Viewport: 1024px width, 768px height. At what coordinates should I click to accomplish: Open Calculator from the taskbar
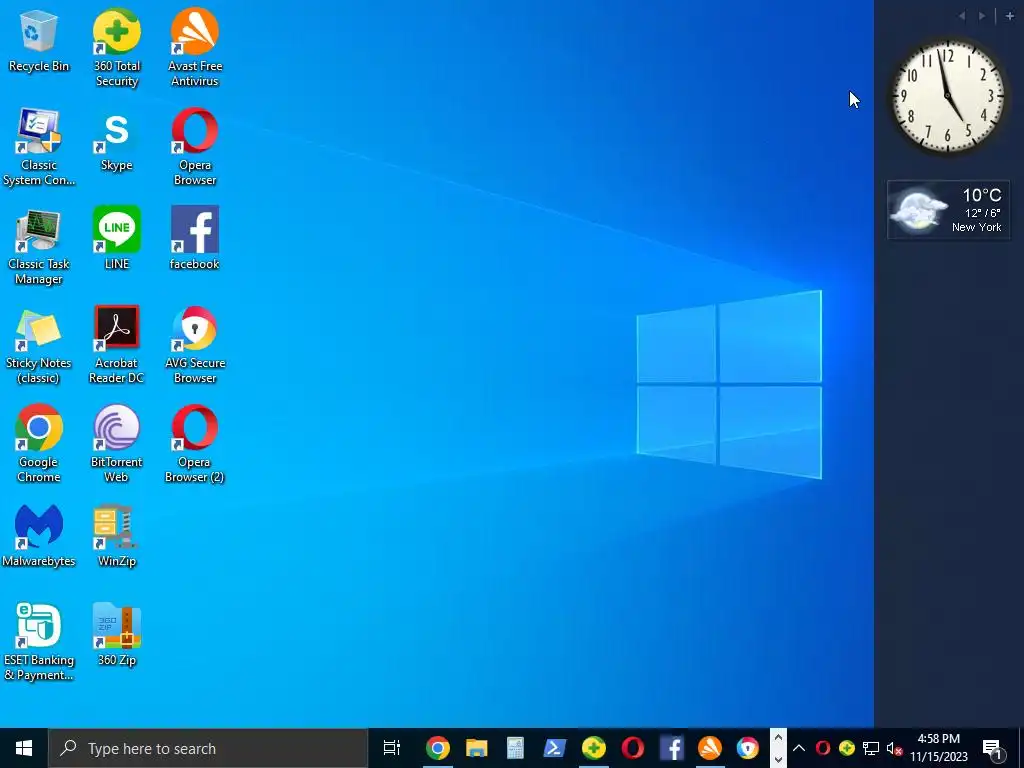pyautogui.click(x=515, y=748)
